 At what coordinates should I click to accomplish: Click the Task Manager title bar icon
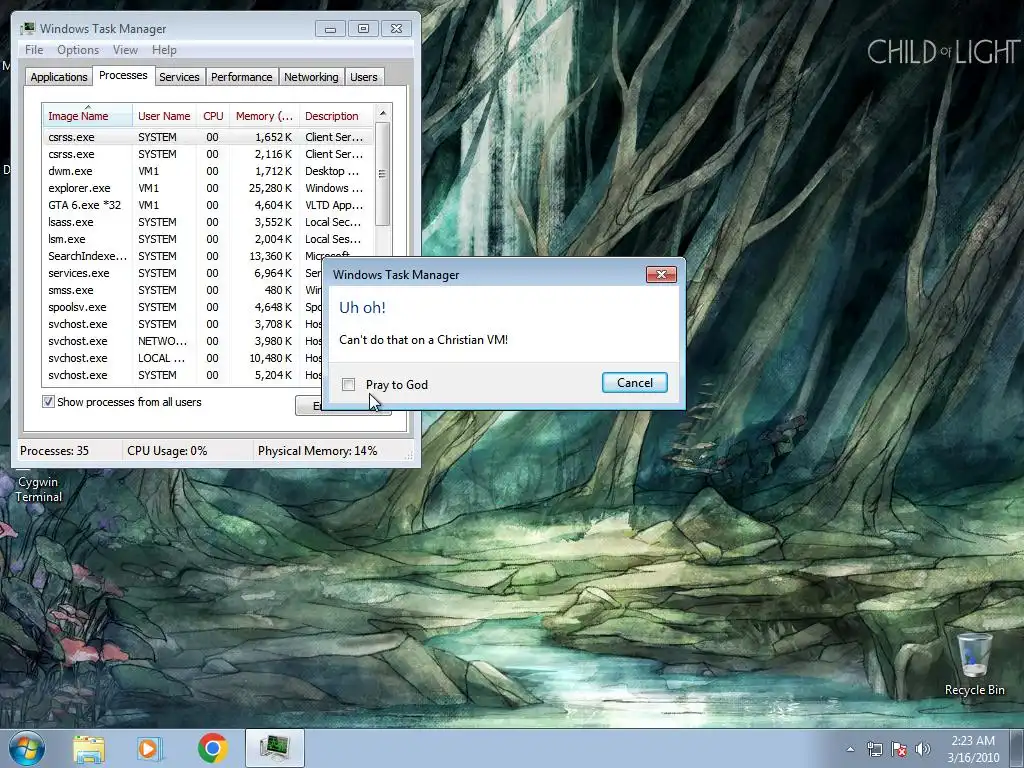pyautogui.click(x=28, y=29)
